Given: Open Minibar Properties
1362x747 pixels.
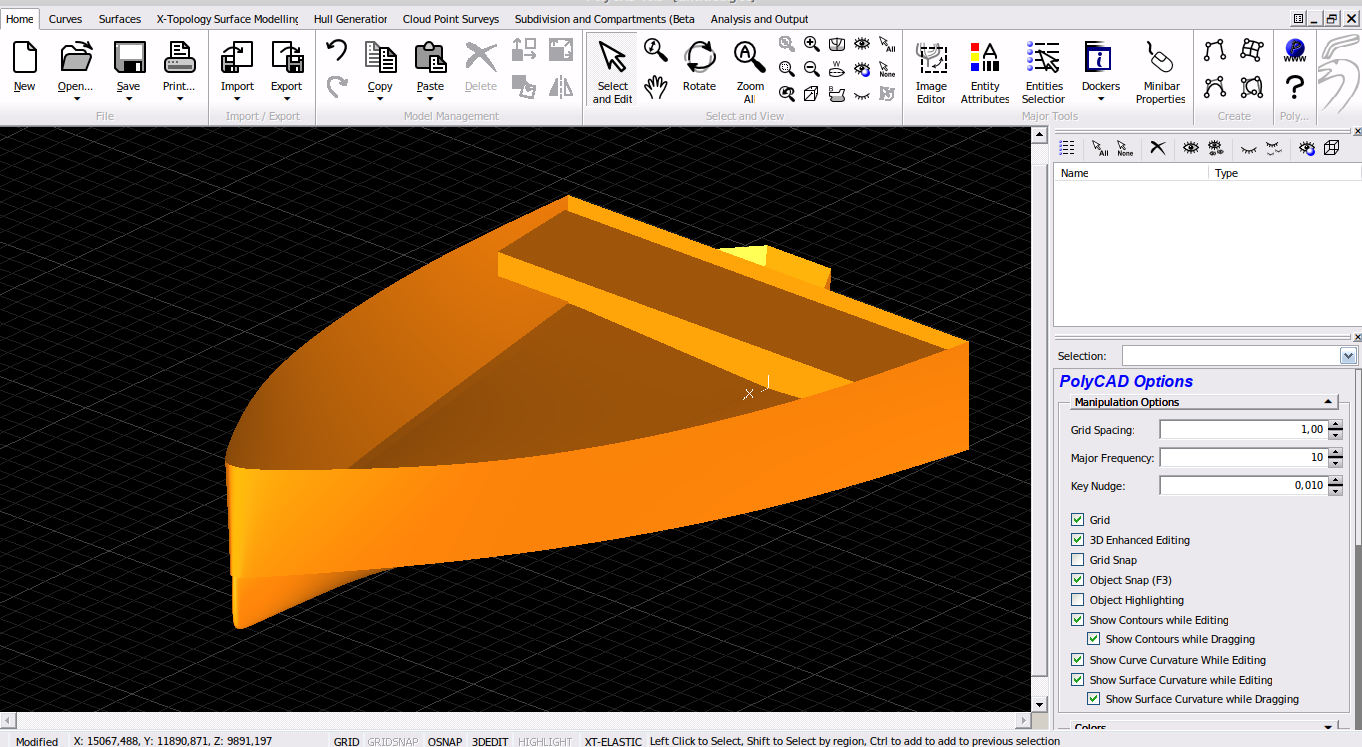Looking at the screenshot, I should pyautogui.click(x=1160, y=71).
